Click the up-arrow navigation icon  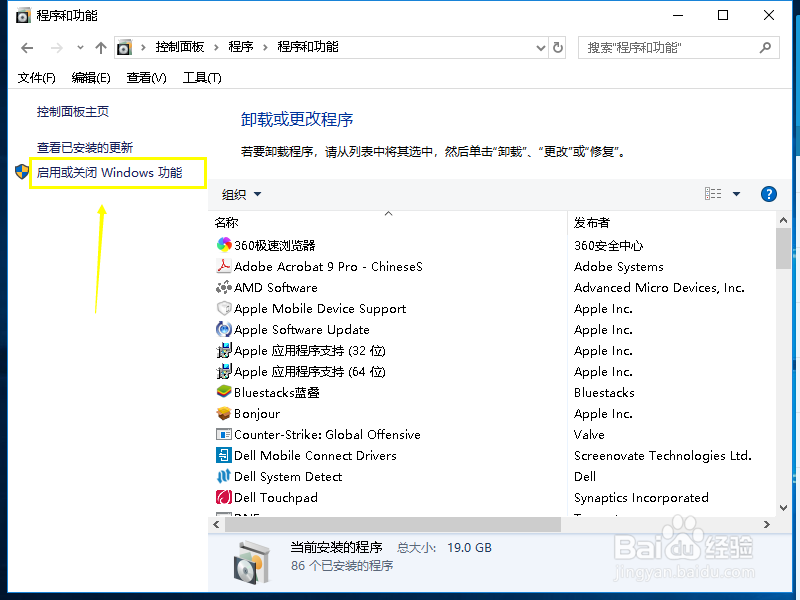click(100, 46)
